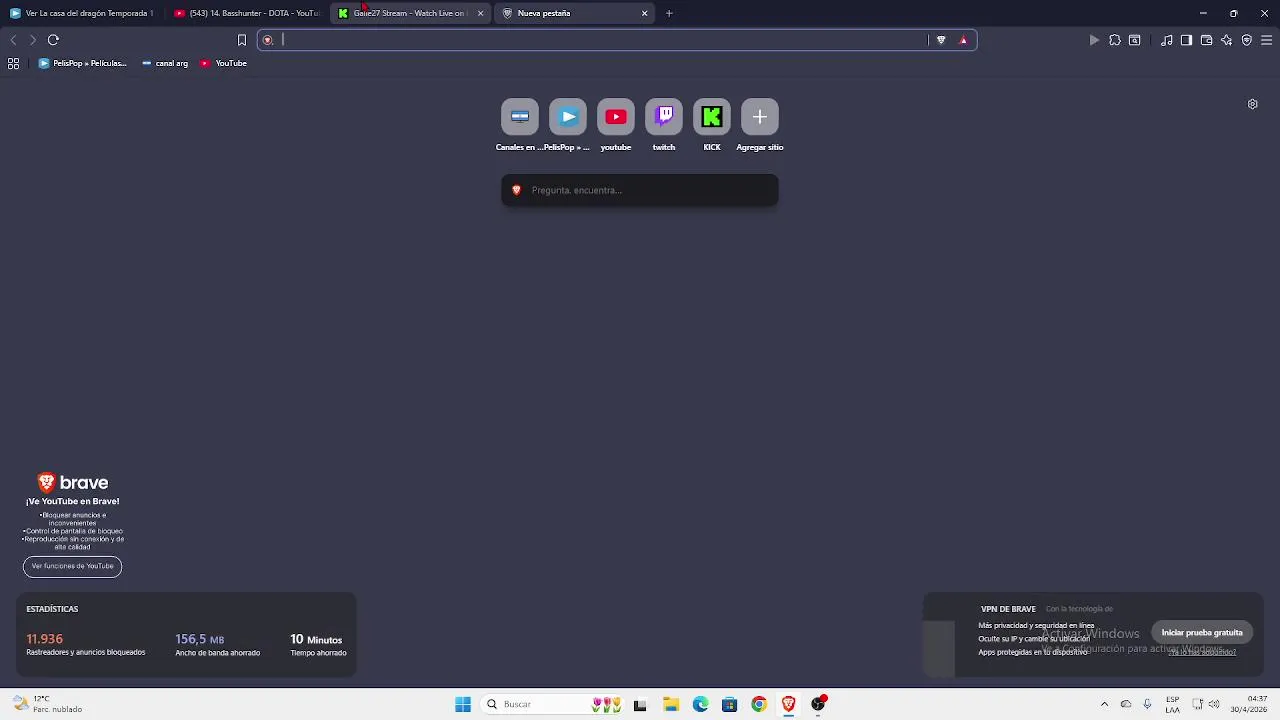Click Ver funciones de YouTube button
The image size is (1280, 720).
click(x=72, y=566)
